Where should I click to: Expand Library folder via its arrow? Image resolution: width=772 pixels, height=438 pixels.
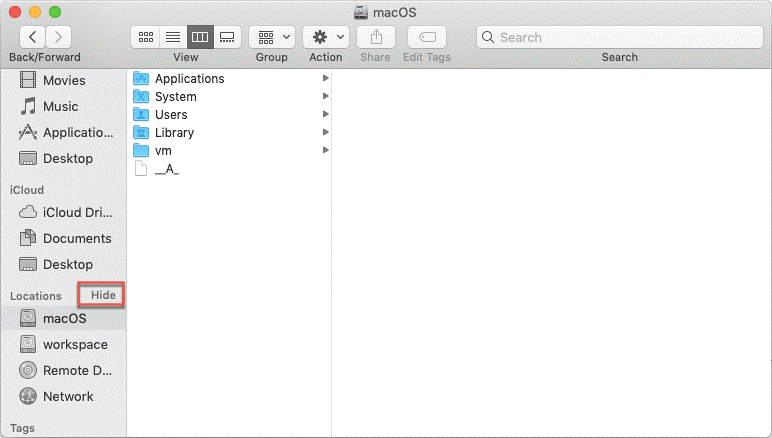325,132
